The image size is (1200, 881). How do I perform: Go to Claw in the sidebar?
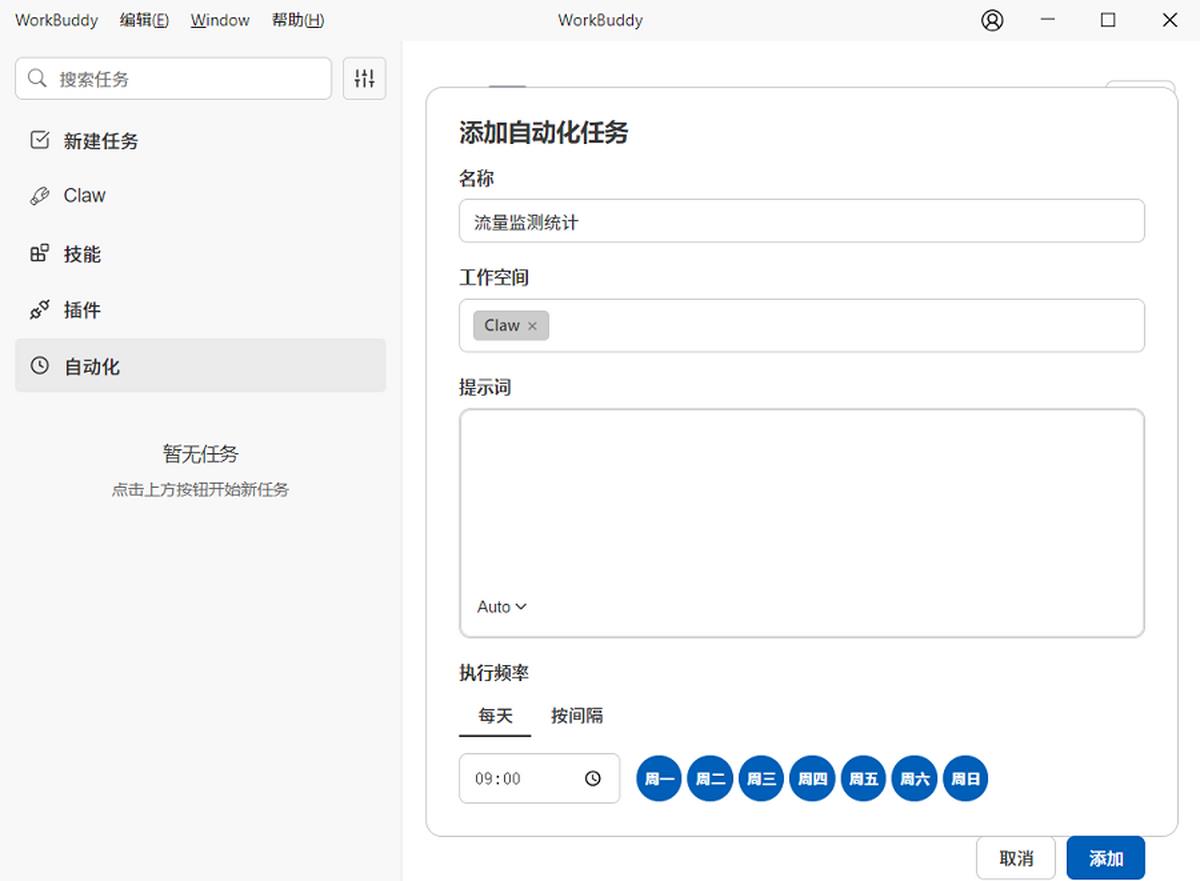coord(84,196)
